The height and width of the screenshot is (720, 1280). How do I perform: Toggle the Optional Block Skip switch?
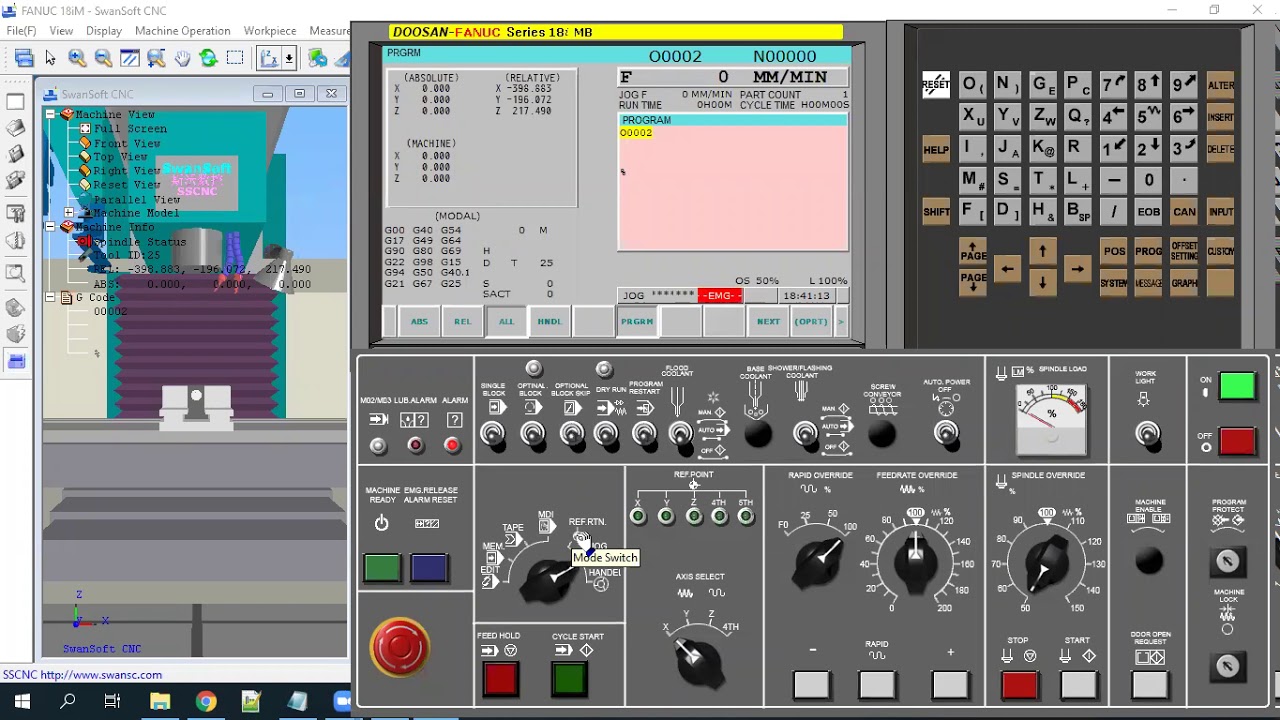(571, 434)
